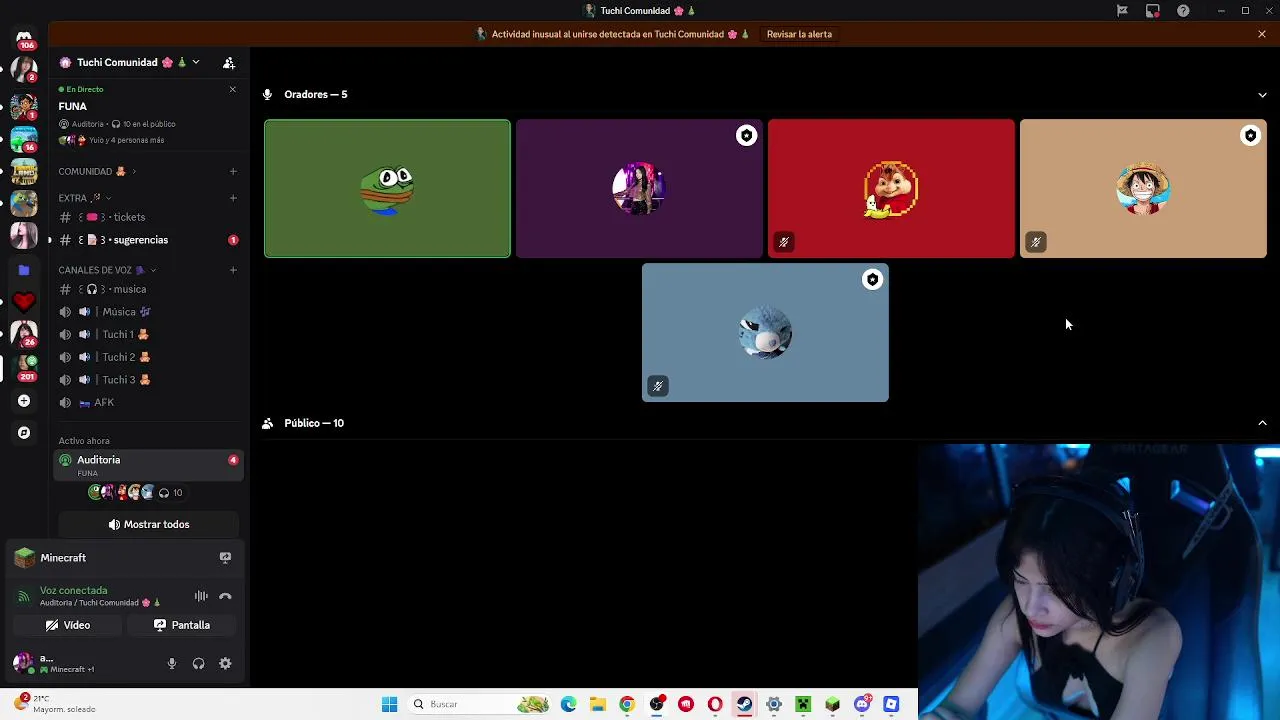Open the sugerencias text channel

[148, 240]
